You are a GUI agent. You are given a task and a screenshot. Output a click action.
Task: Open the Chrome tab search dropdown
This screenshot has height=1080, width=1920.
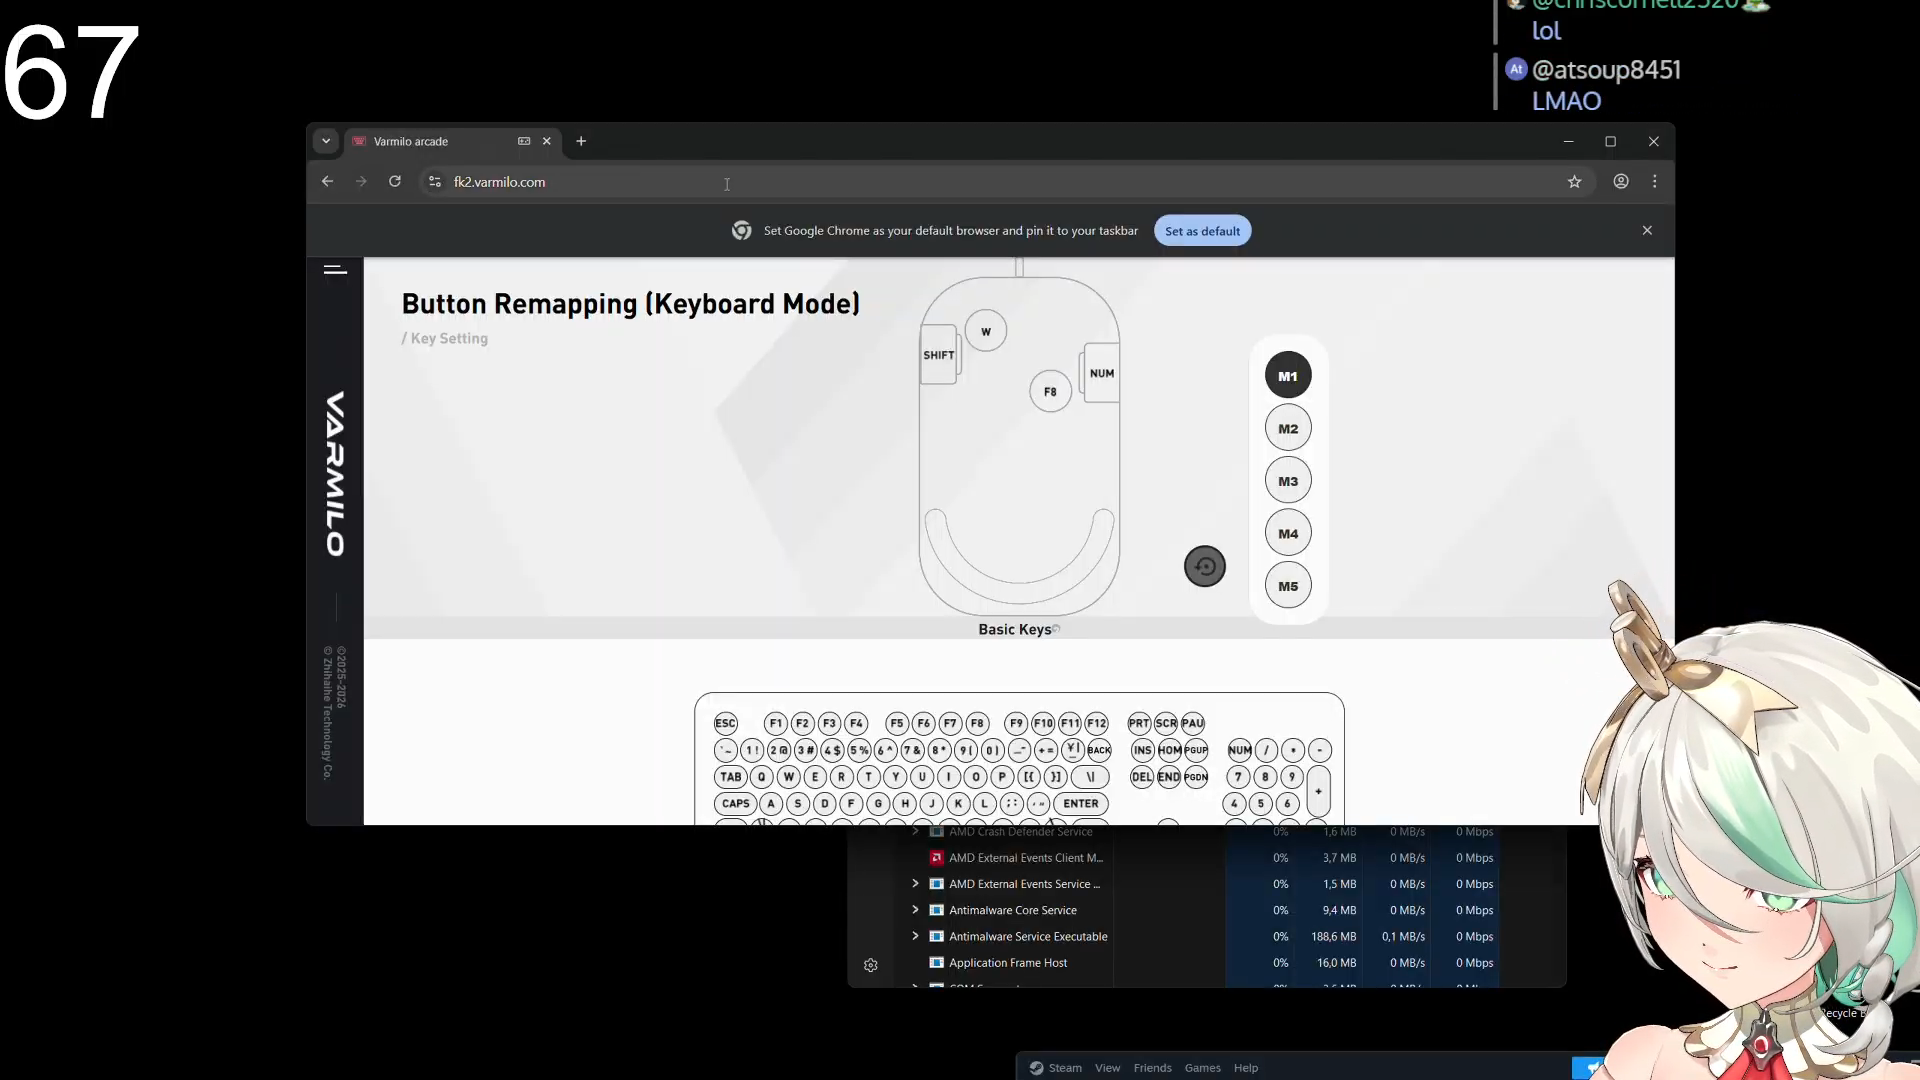(326, 141)
